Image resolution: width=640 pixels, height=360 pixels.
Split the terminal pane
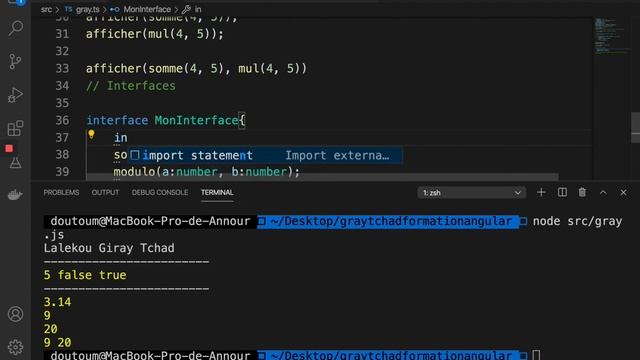[x=562, y=192]
